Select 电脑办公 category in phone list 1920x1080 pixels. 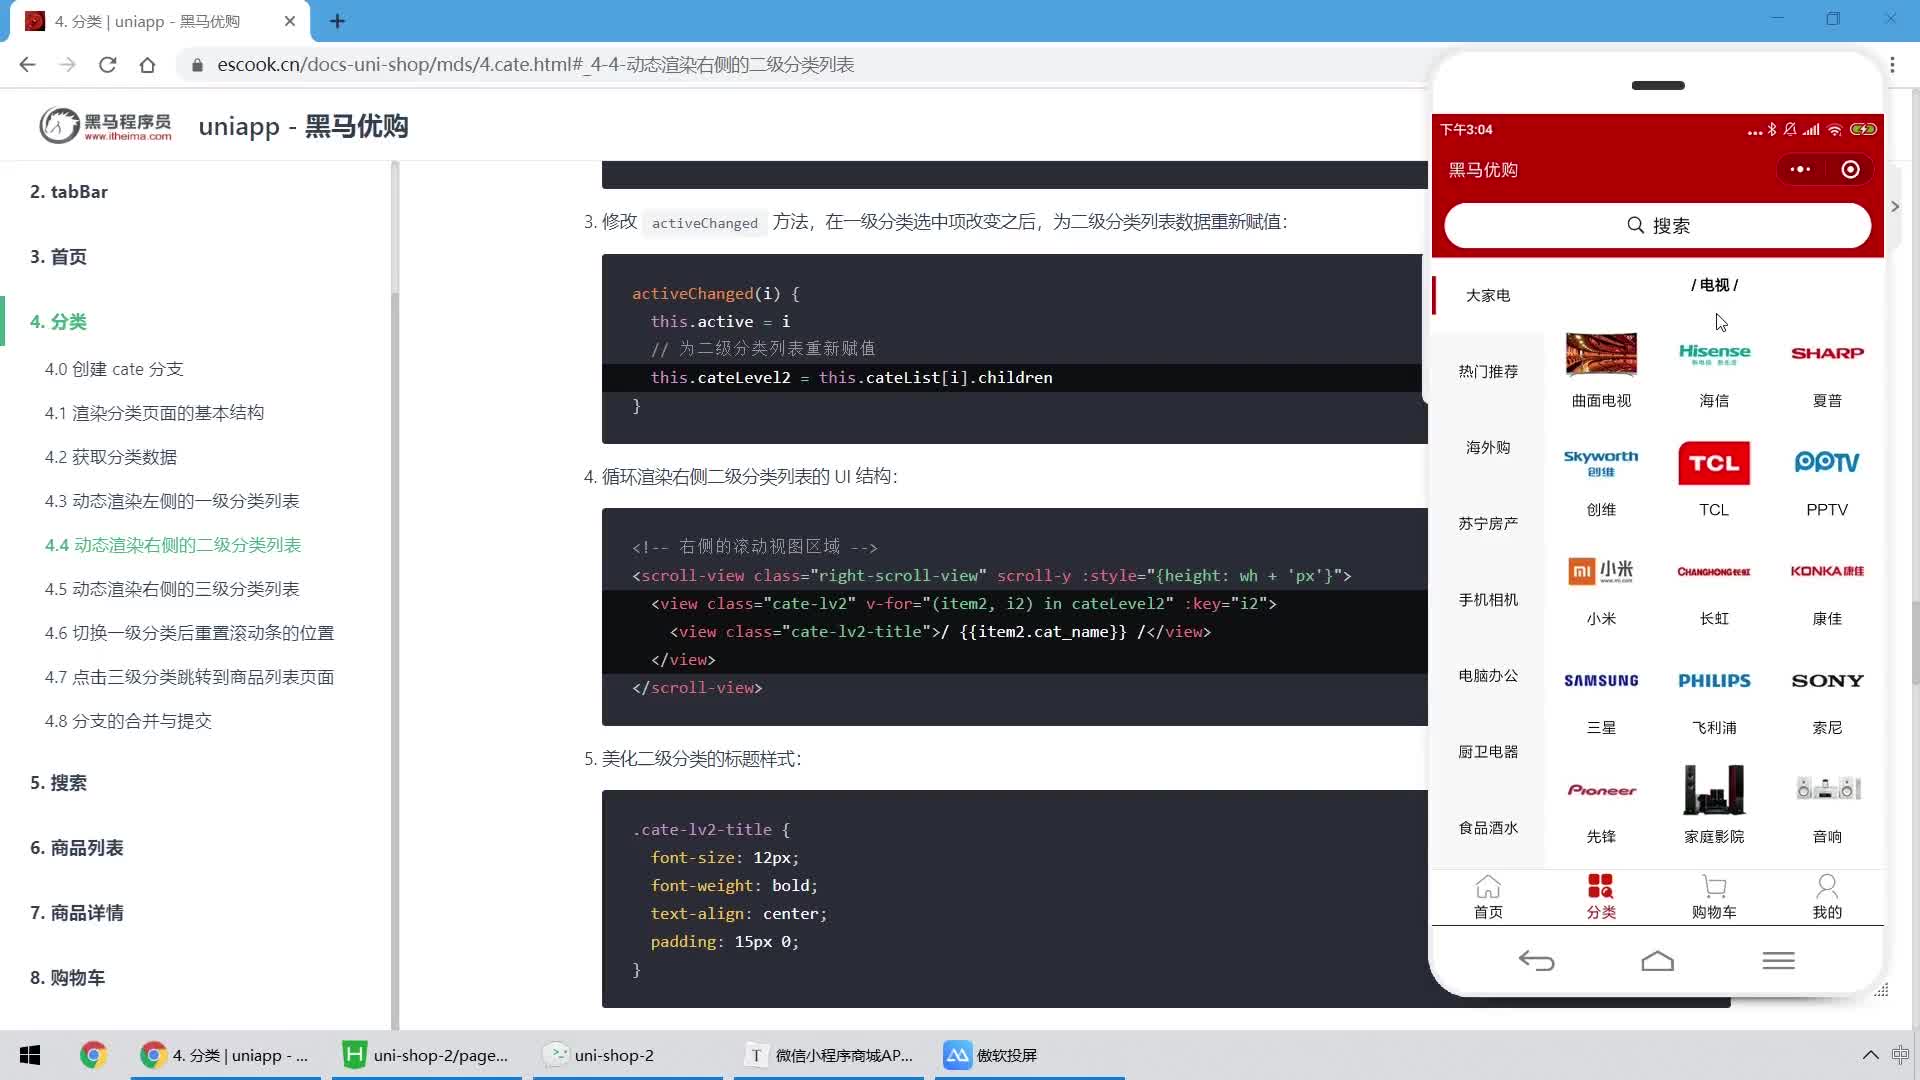pyautogui.click(x=1488, y=675)
